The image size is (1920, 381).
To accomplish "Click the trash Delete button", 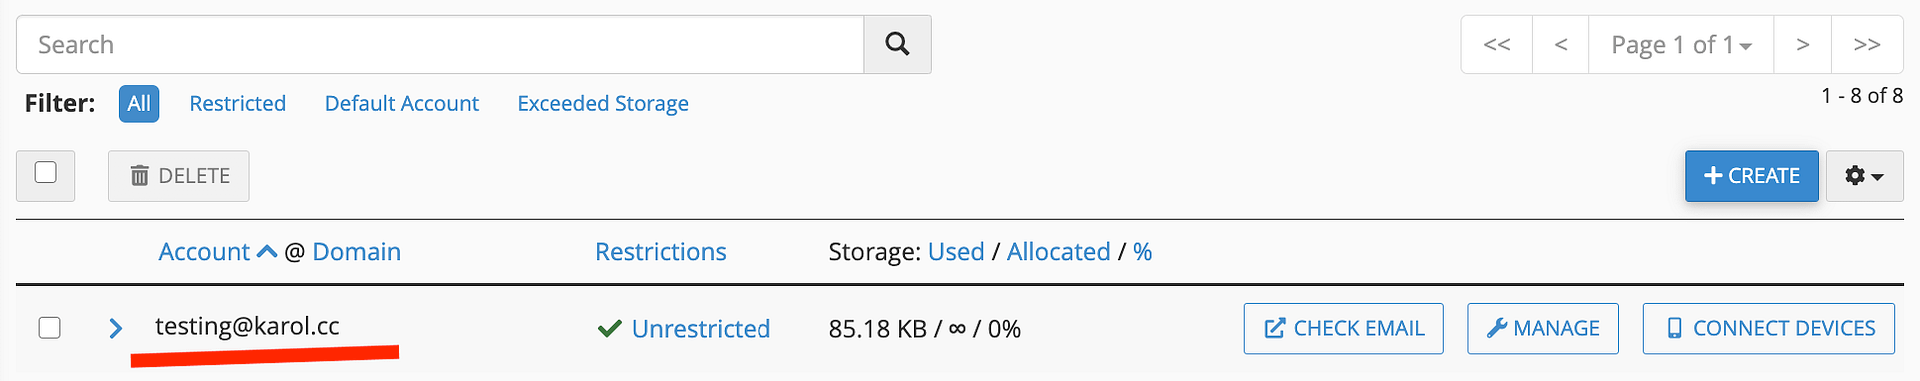I will click(x=179, y=176).
